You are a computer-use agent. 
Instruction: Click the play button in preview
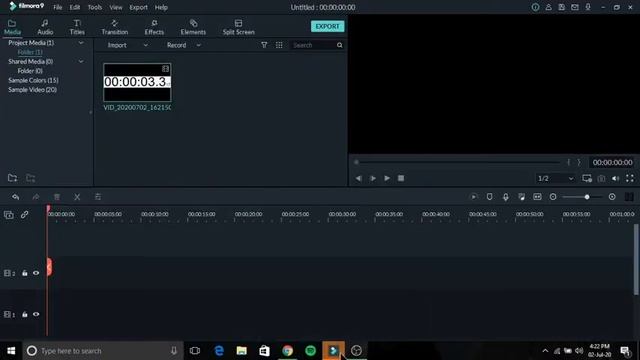[387, 178]
